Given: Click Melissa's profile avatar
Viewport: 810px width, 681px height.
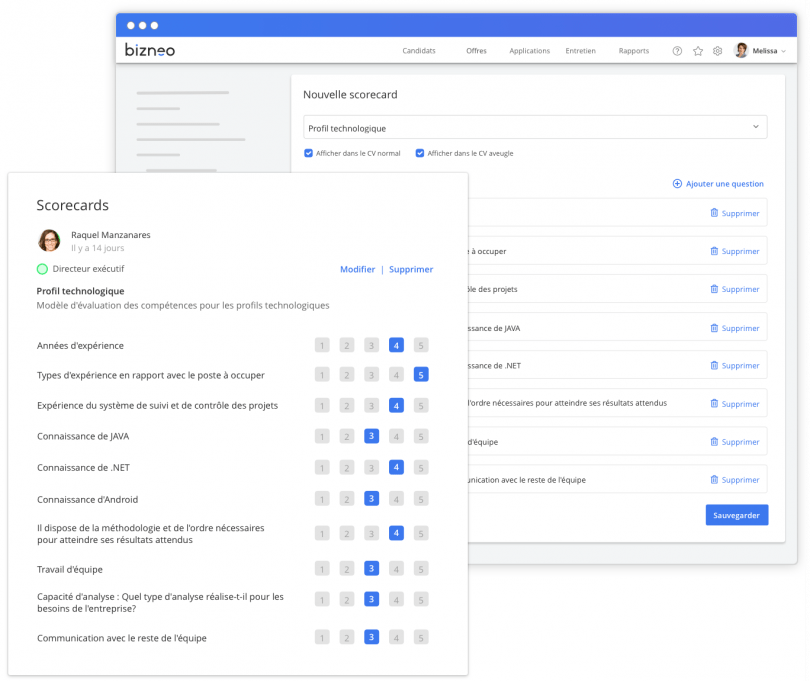Looking at the screenshot, I should [740, 50].
